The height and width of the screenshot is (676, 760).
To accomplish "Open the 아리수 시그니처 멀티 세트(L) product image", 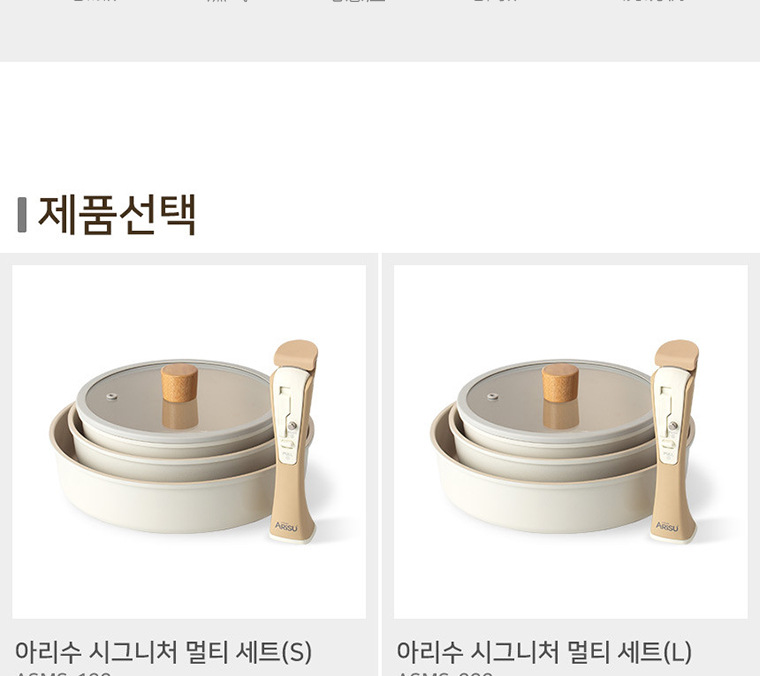I will click(x=570, y=441).
